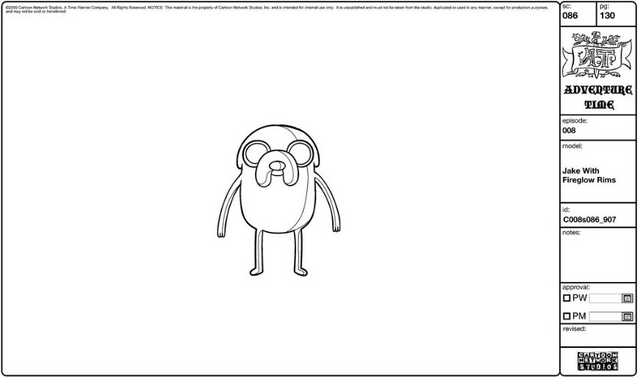
Task: Click the 'approval:' label
Action: 576,287
